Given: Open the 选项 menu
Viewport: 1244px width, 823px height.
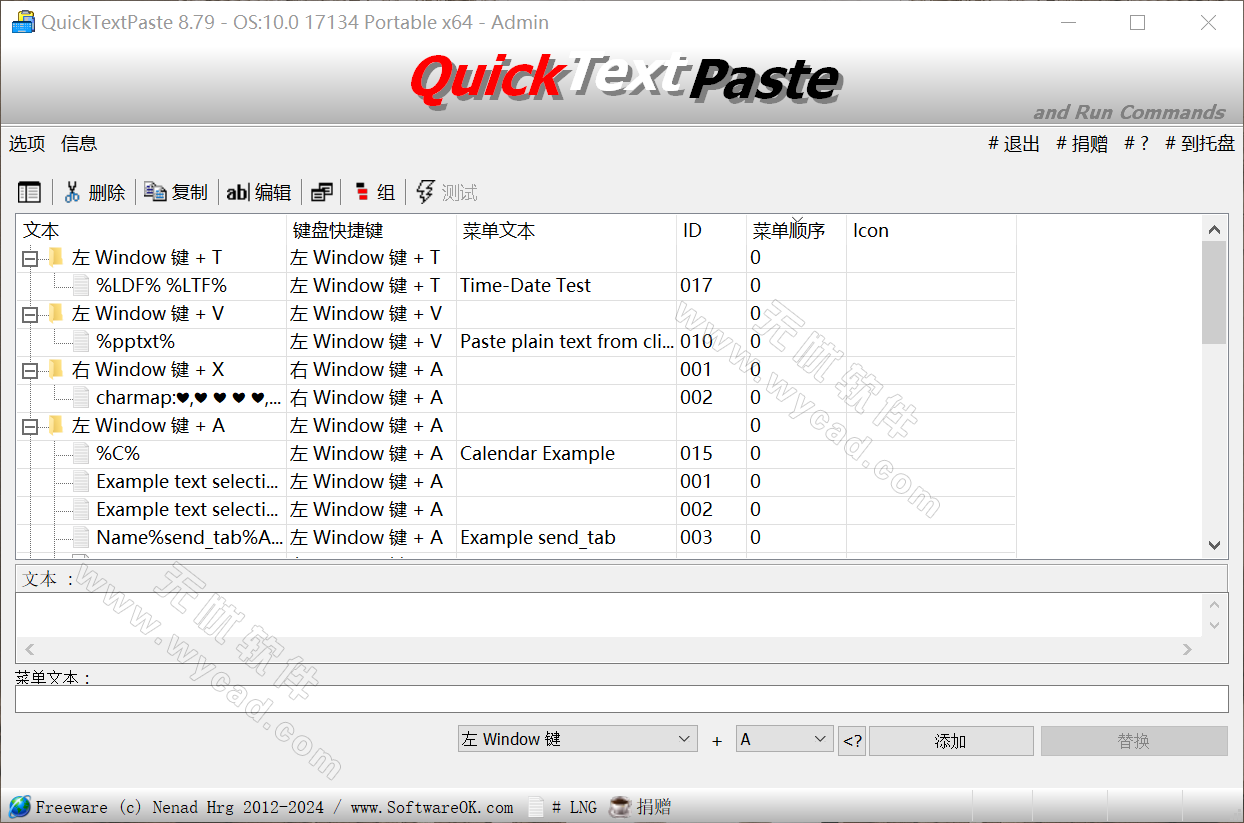Looking at the screenshot, I should click(26, 143).
